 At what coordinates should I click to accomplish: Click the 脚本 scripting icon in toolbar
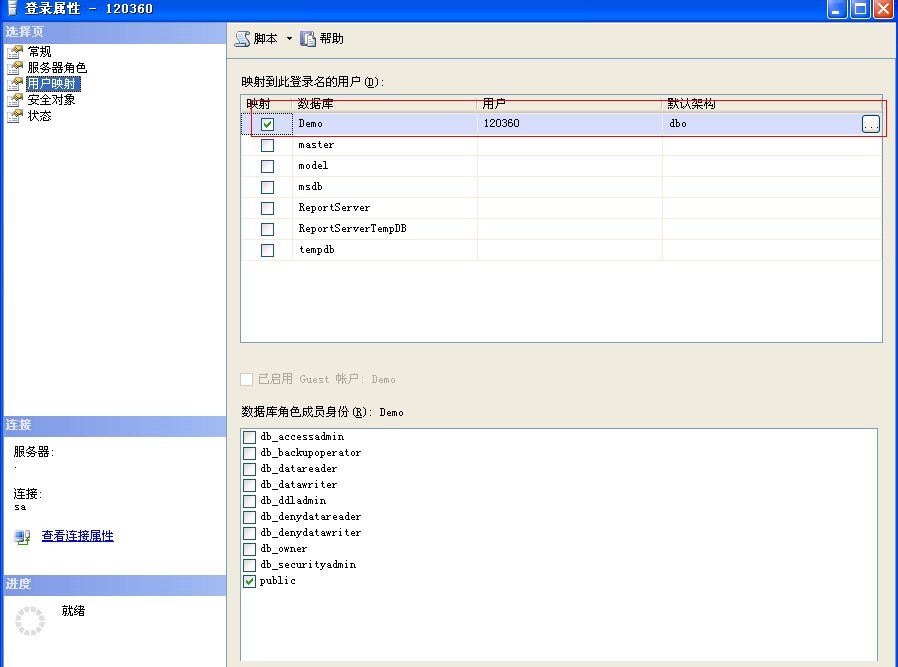coord(243,38)
